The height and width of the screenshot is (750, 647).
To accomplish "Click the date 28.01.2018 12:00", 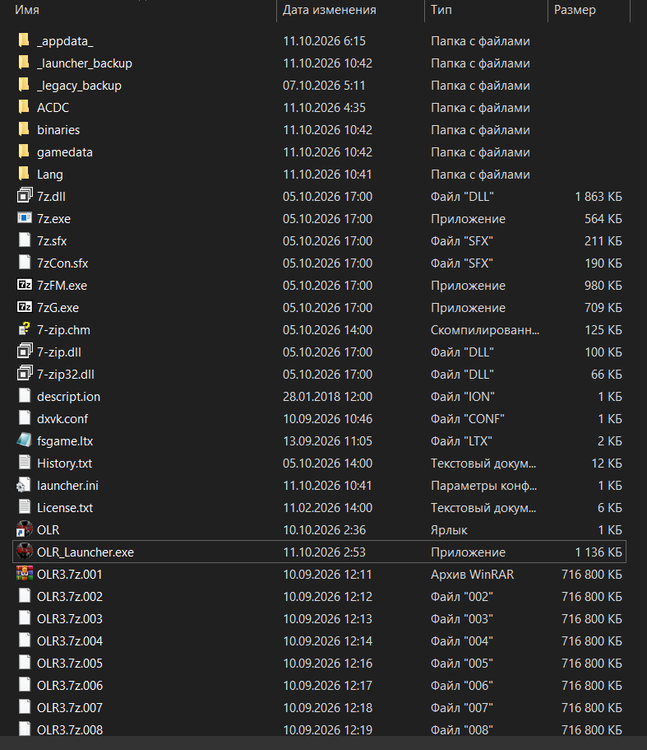I will pyautogui.click(x=328, y=397).
